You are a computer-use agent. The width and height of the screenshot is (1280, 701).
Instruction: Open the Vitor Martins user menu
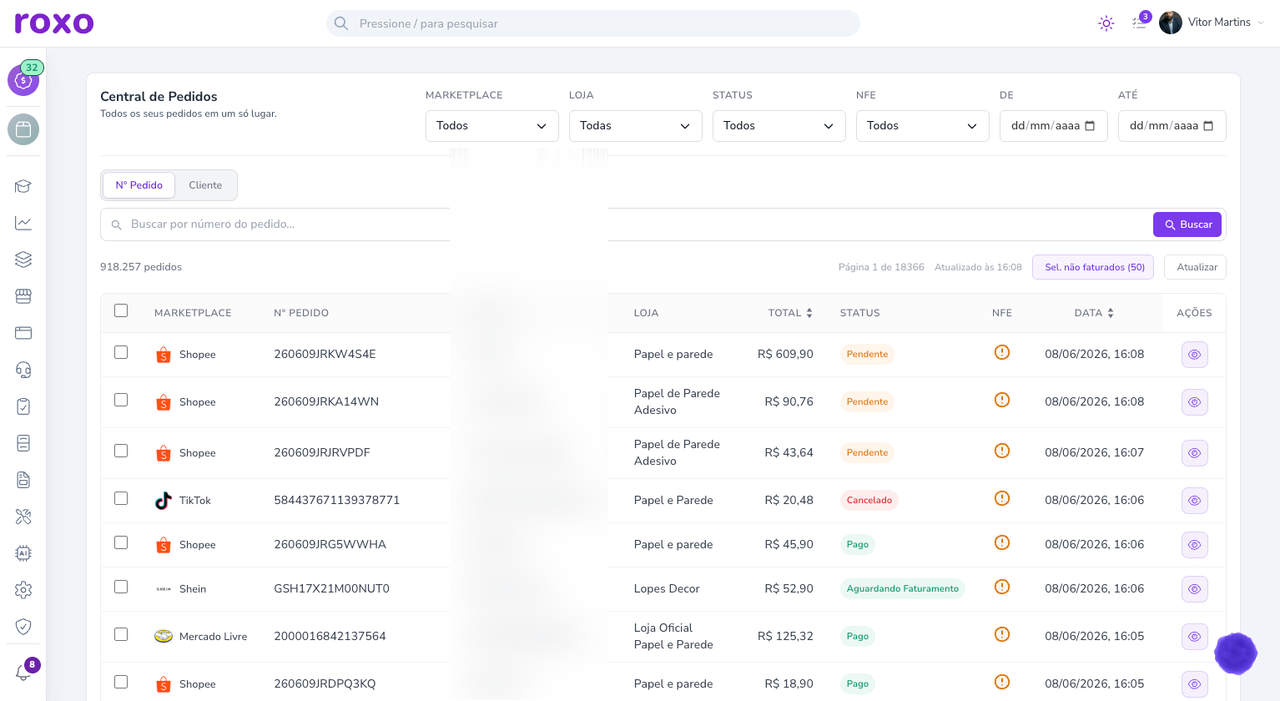1212,22
